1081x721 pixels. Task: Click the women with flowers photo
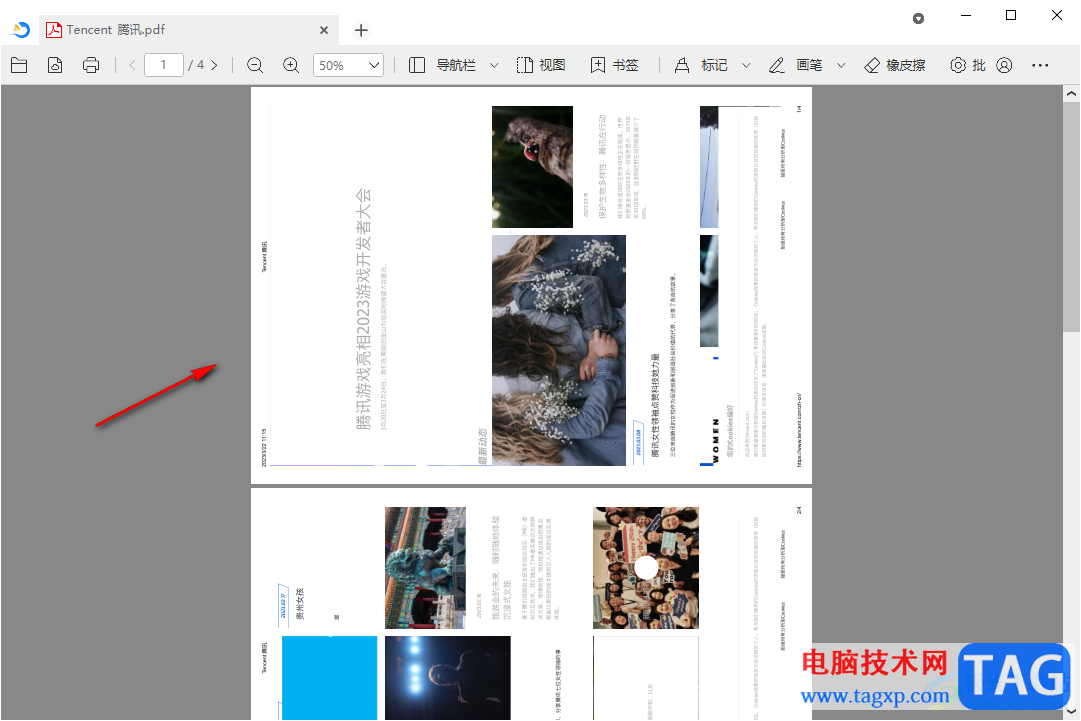(x=559, y=350)
